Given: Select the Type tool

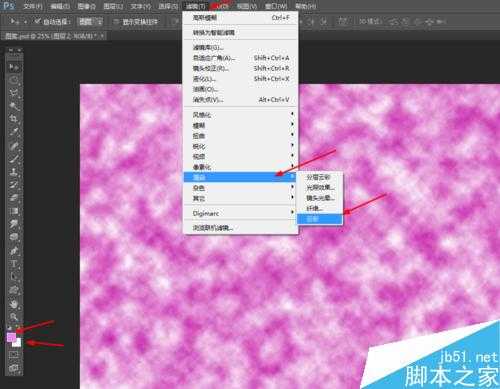Looking at the screenshot, I should point(14,264).
